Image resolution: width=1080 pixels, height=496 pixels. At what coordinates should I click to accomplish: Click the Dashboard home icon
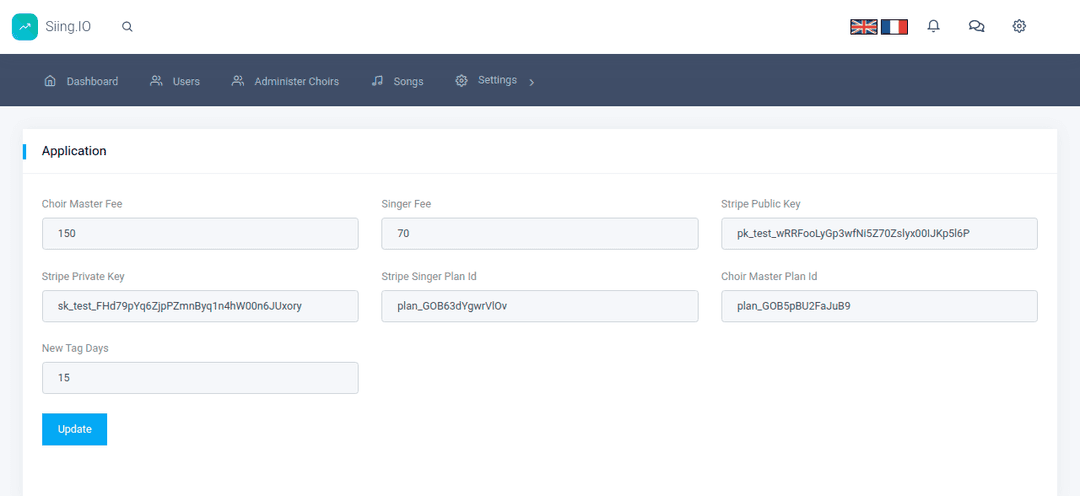pos(50,81)
